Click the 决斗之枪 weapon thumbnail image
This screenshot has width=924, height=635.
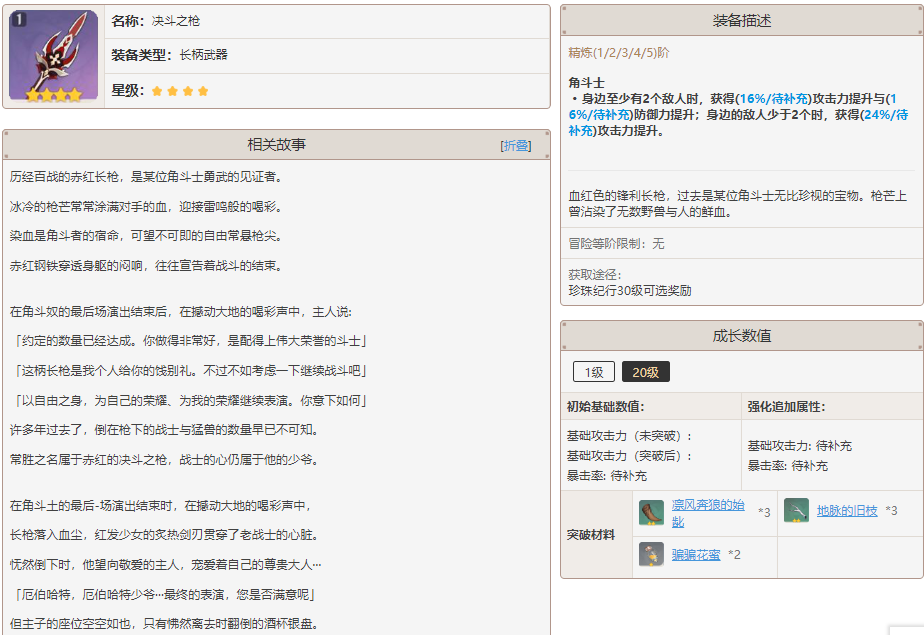54,56
